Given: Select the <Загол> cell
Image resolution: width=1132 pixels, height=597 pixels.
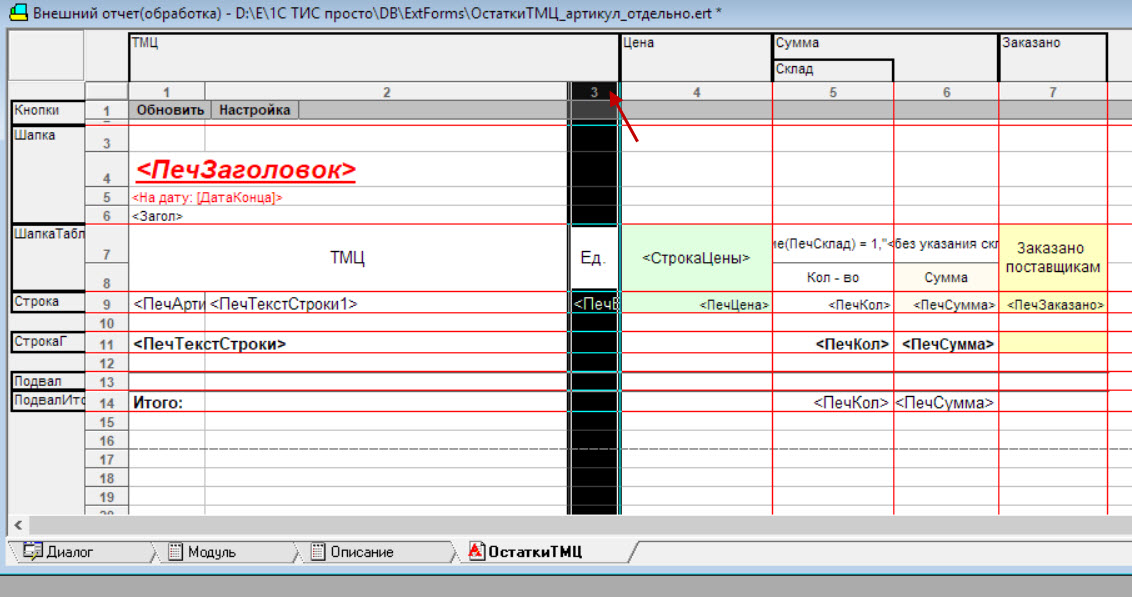Looking at the screenshot, I should pyautogui.click(x=157, y=216).
